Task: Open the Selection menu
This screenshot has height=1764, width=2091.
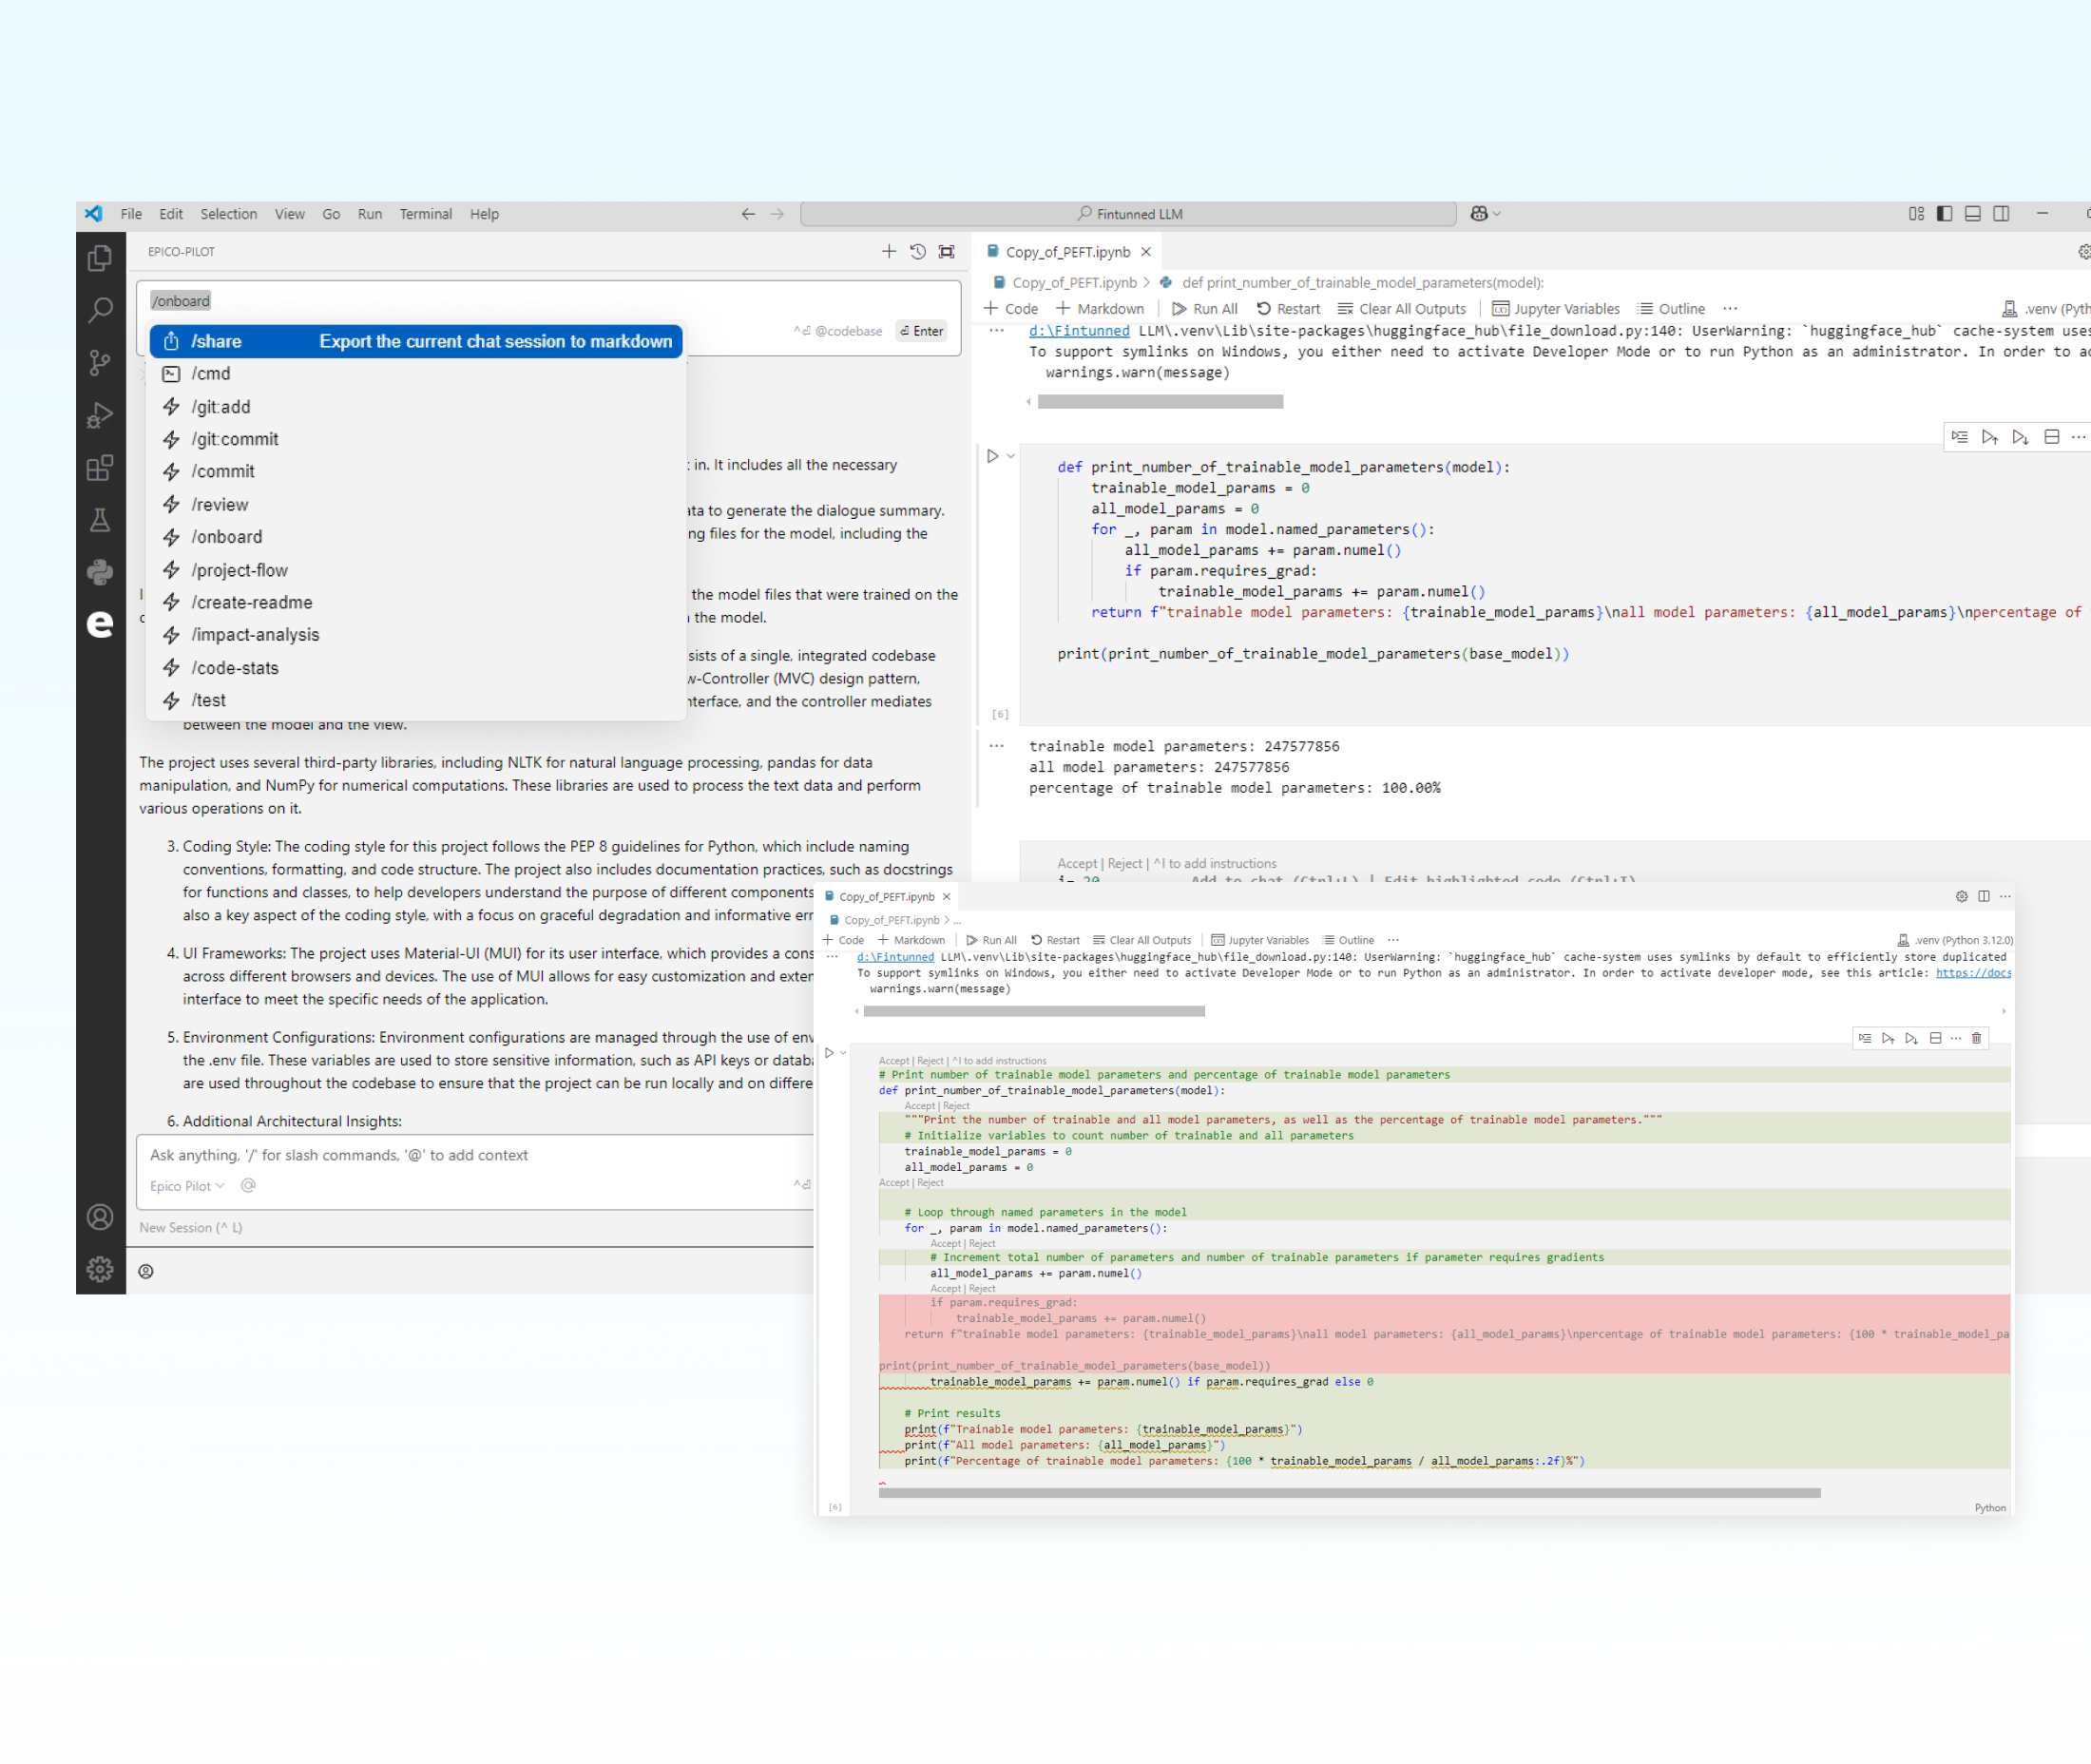Action: tap(228, 214)
